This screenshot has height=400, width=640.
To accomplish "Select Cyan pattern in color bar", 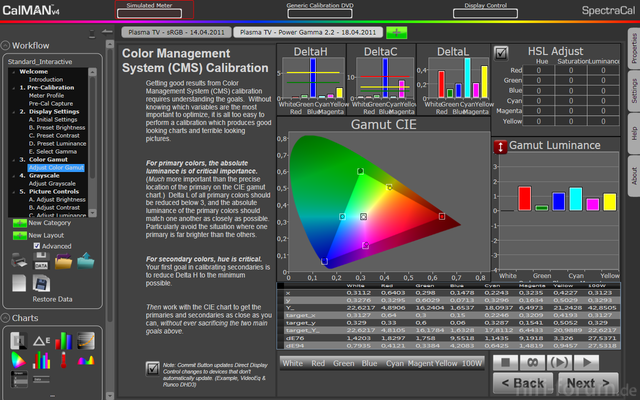I will [x=395, y=363].
